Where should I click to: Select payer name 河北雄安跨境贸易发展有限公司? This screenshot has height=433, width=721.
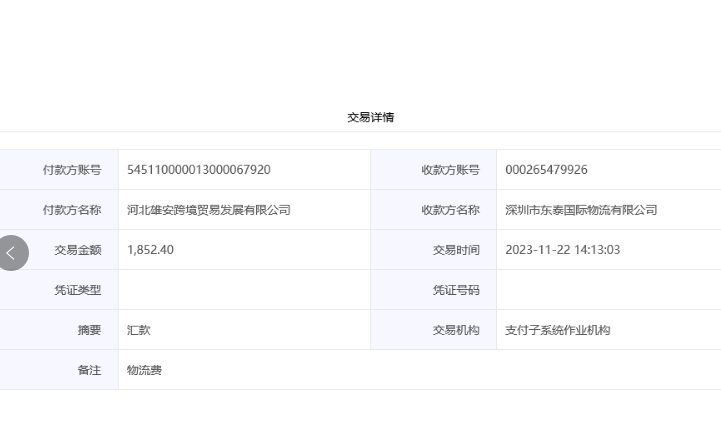click(209, 210)
